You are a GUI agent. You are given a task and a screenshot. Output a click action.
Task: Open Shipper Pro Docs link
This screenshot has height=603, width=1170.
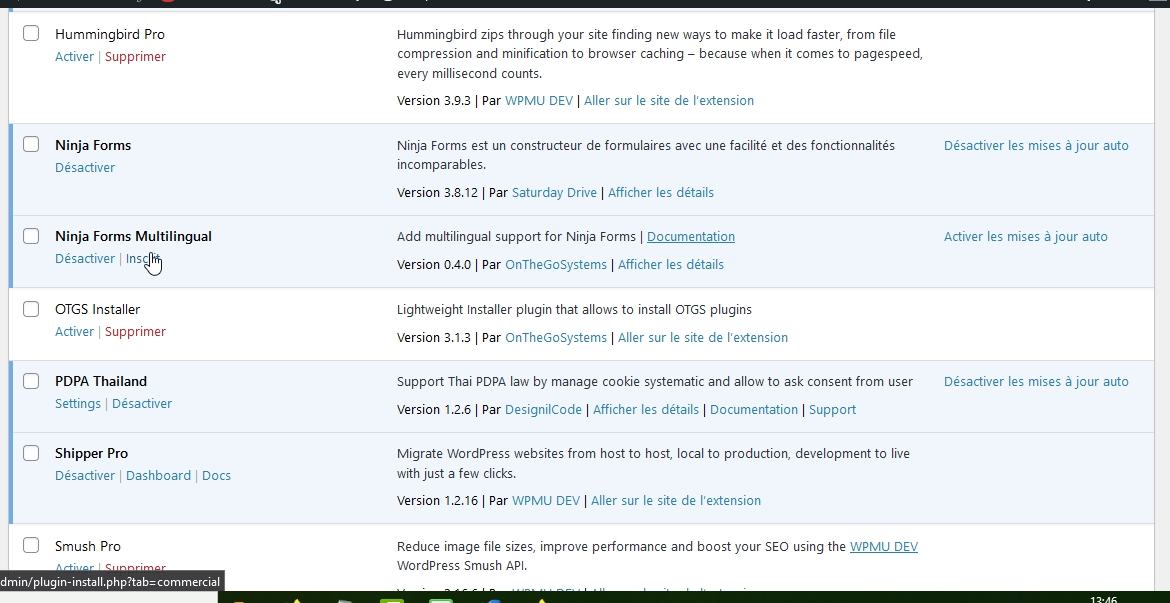[216, 476]
